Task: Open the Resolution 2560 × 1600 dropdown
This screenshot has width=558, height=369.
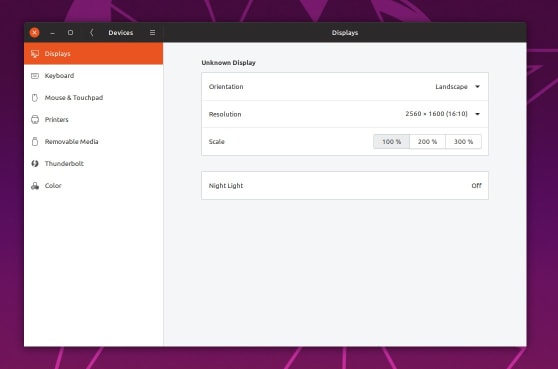Action: [443, 114]
